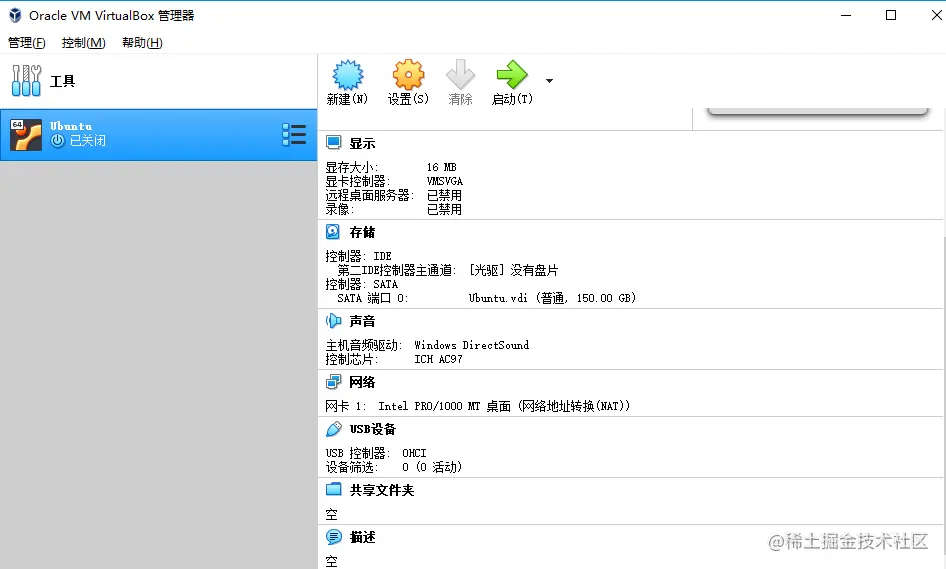This screenshot has height=569, width=946.
Task: Click the Discard (清除) arrow icon
Action: click(460, 75)
